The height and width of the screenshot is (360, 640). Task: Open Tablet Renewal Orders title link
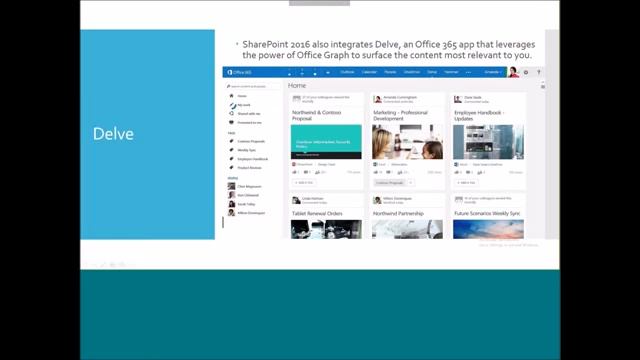(x=317, y=213)
